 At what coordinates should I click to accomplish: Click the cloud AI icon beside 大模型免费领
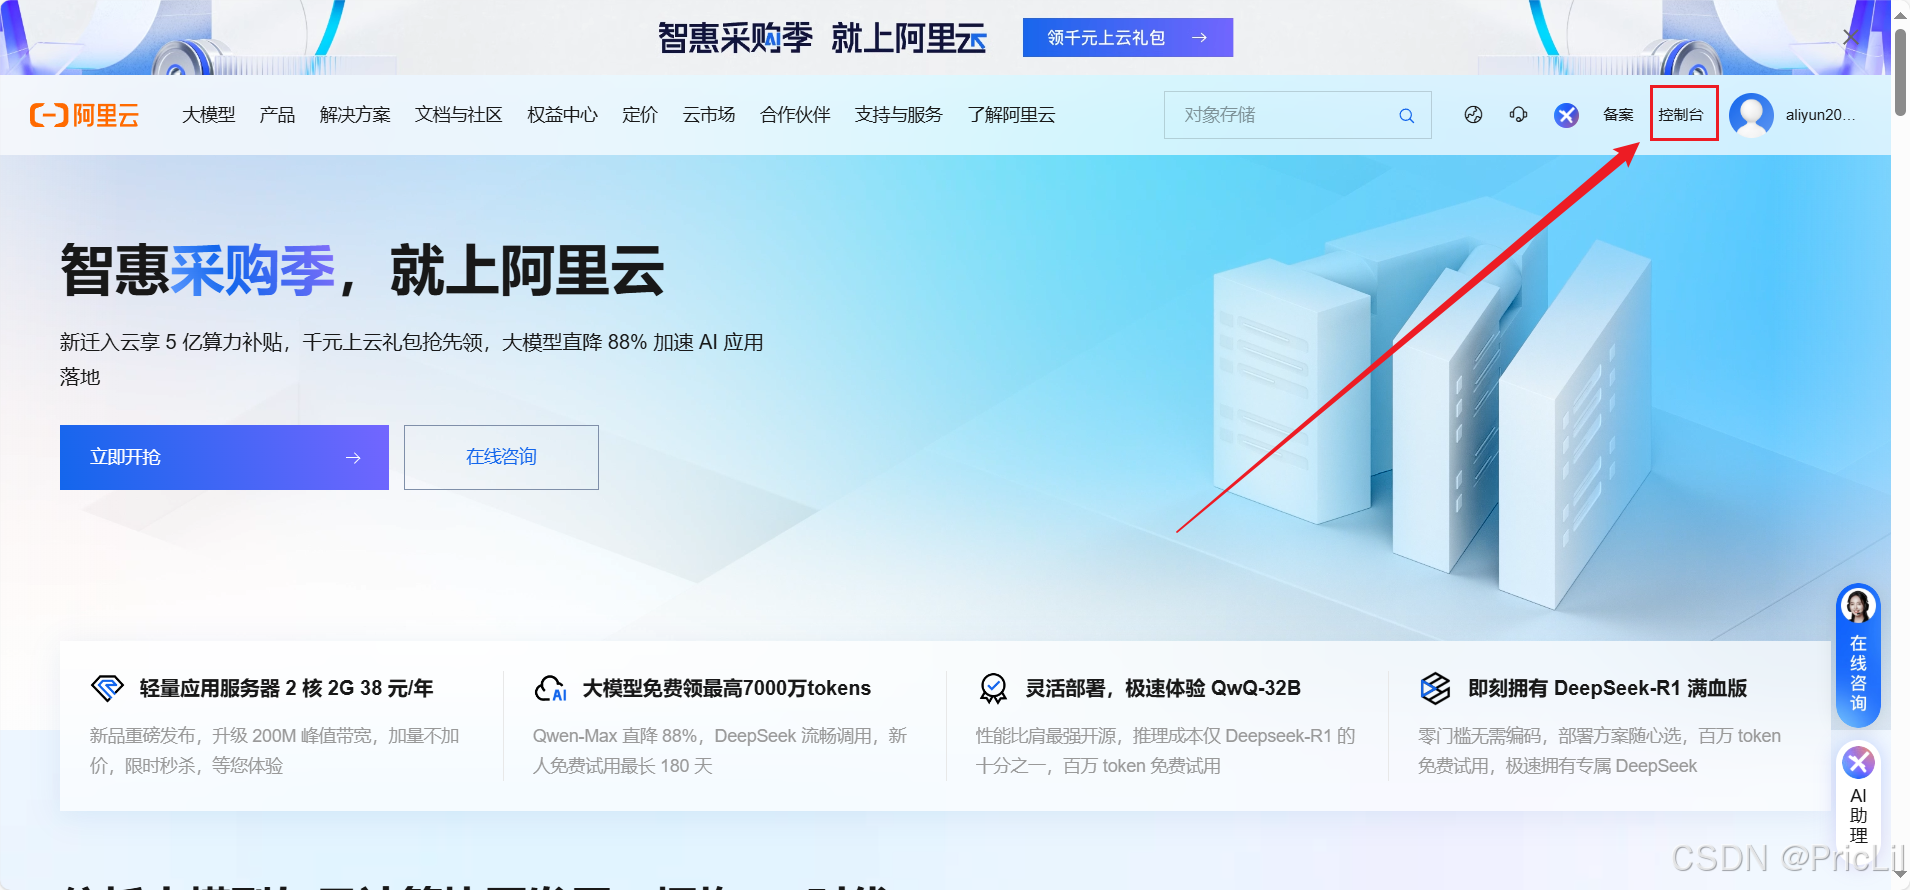pos(550,688)
